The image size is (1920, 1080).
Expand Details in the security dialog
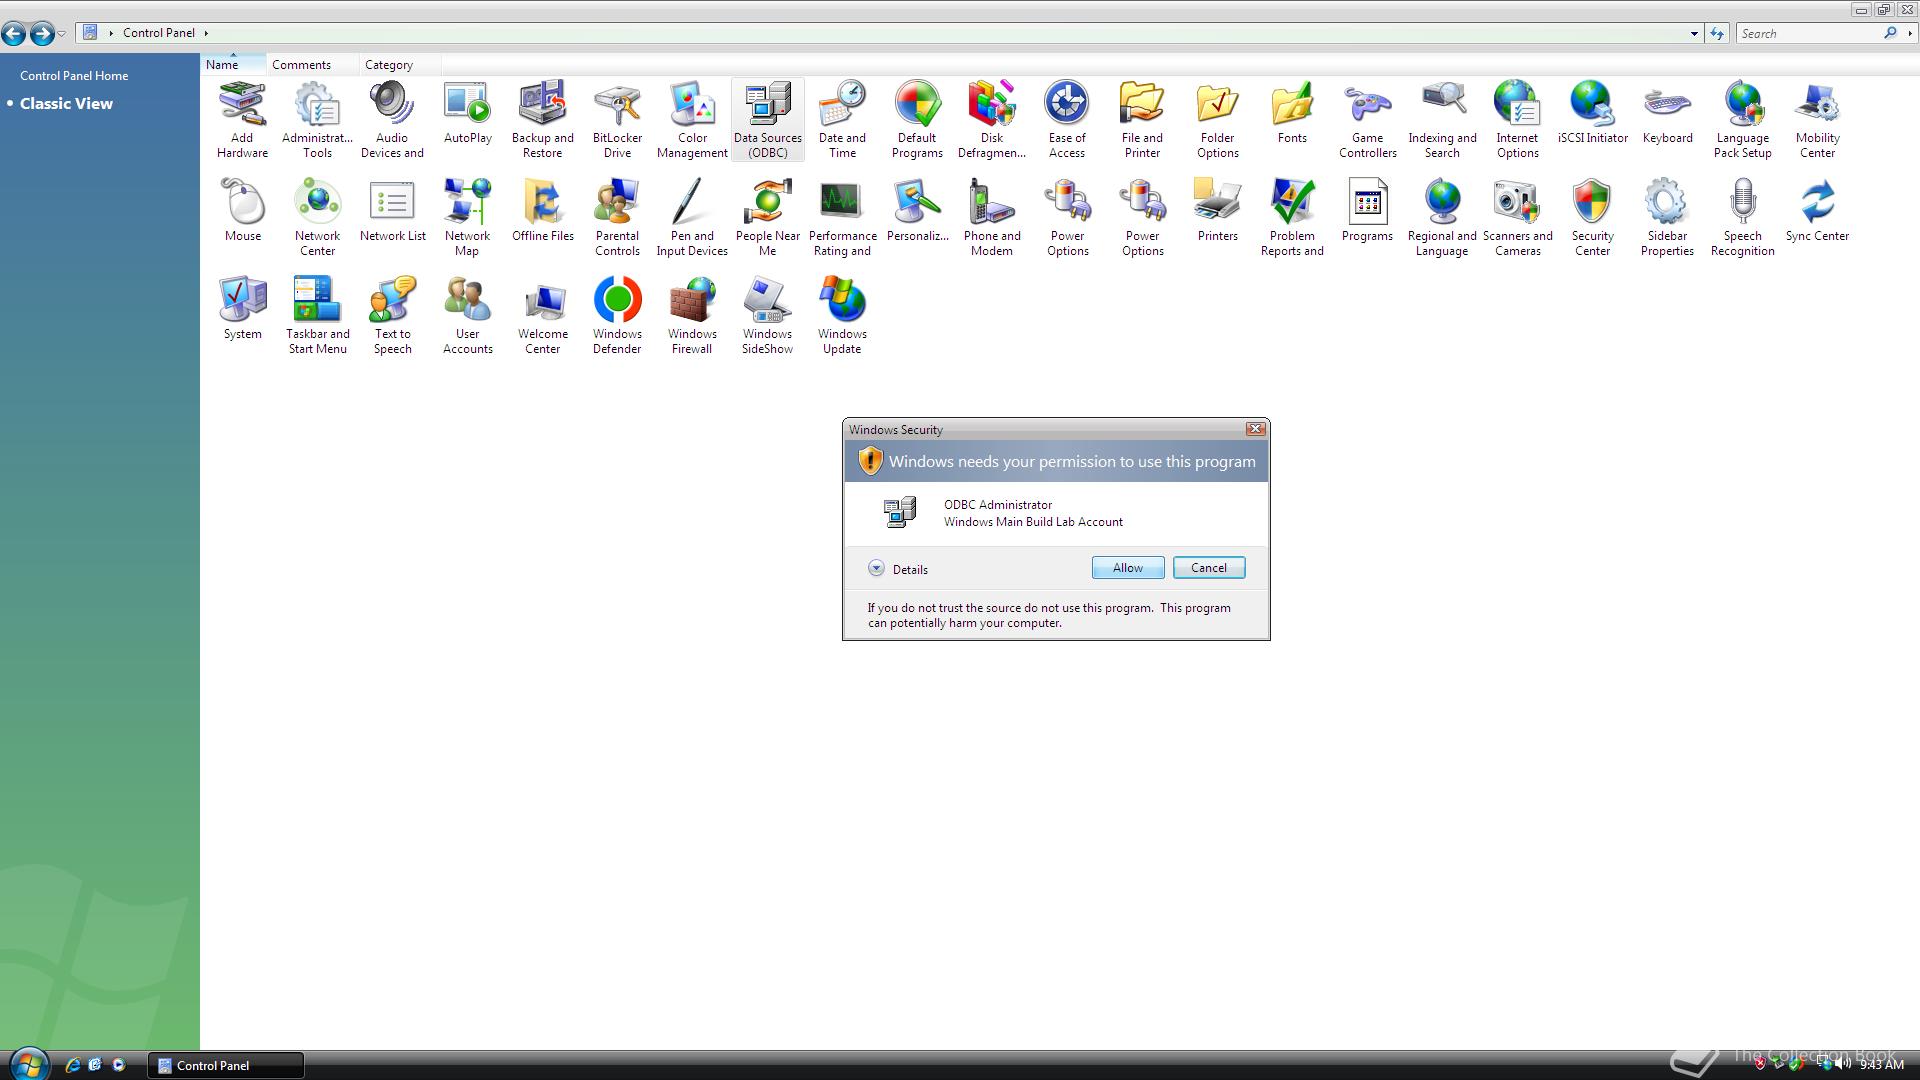click(x=877, y=568)
